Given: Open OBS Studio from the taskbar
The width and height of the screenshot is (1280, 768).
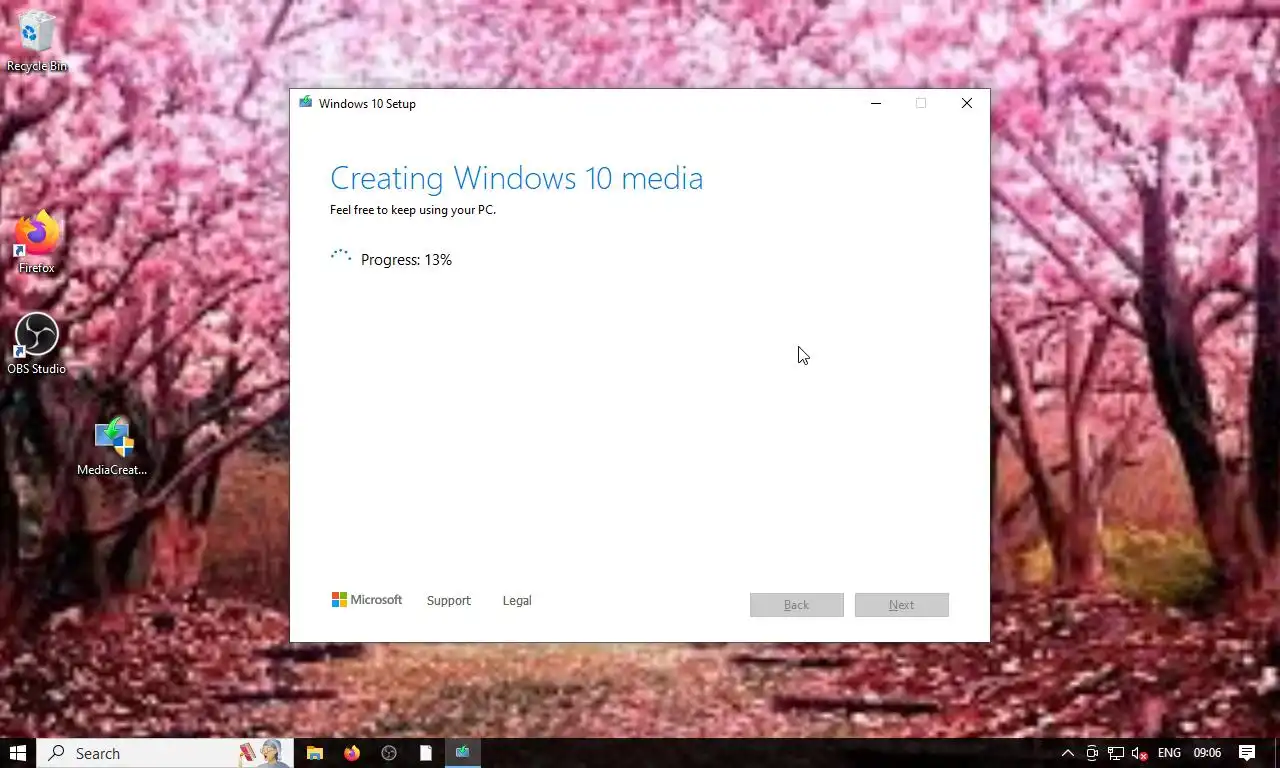Looking at the screenshot, I should tap(389, 753).
